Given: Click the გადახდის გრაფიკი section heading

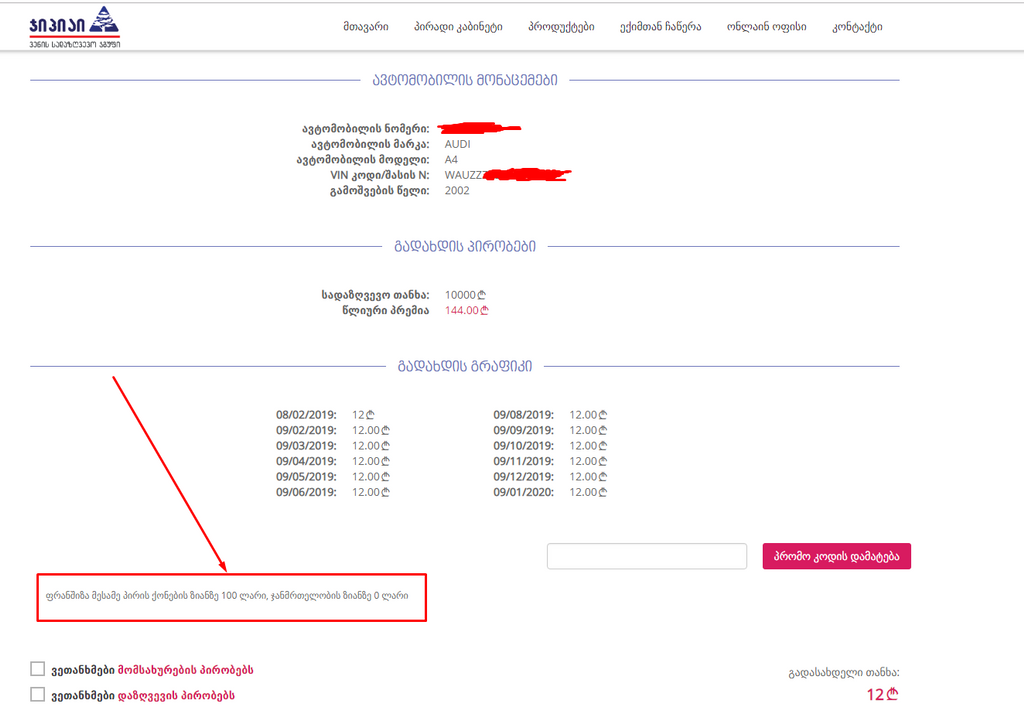Looking at the screenshot, I should click(465, 366).
